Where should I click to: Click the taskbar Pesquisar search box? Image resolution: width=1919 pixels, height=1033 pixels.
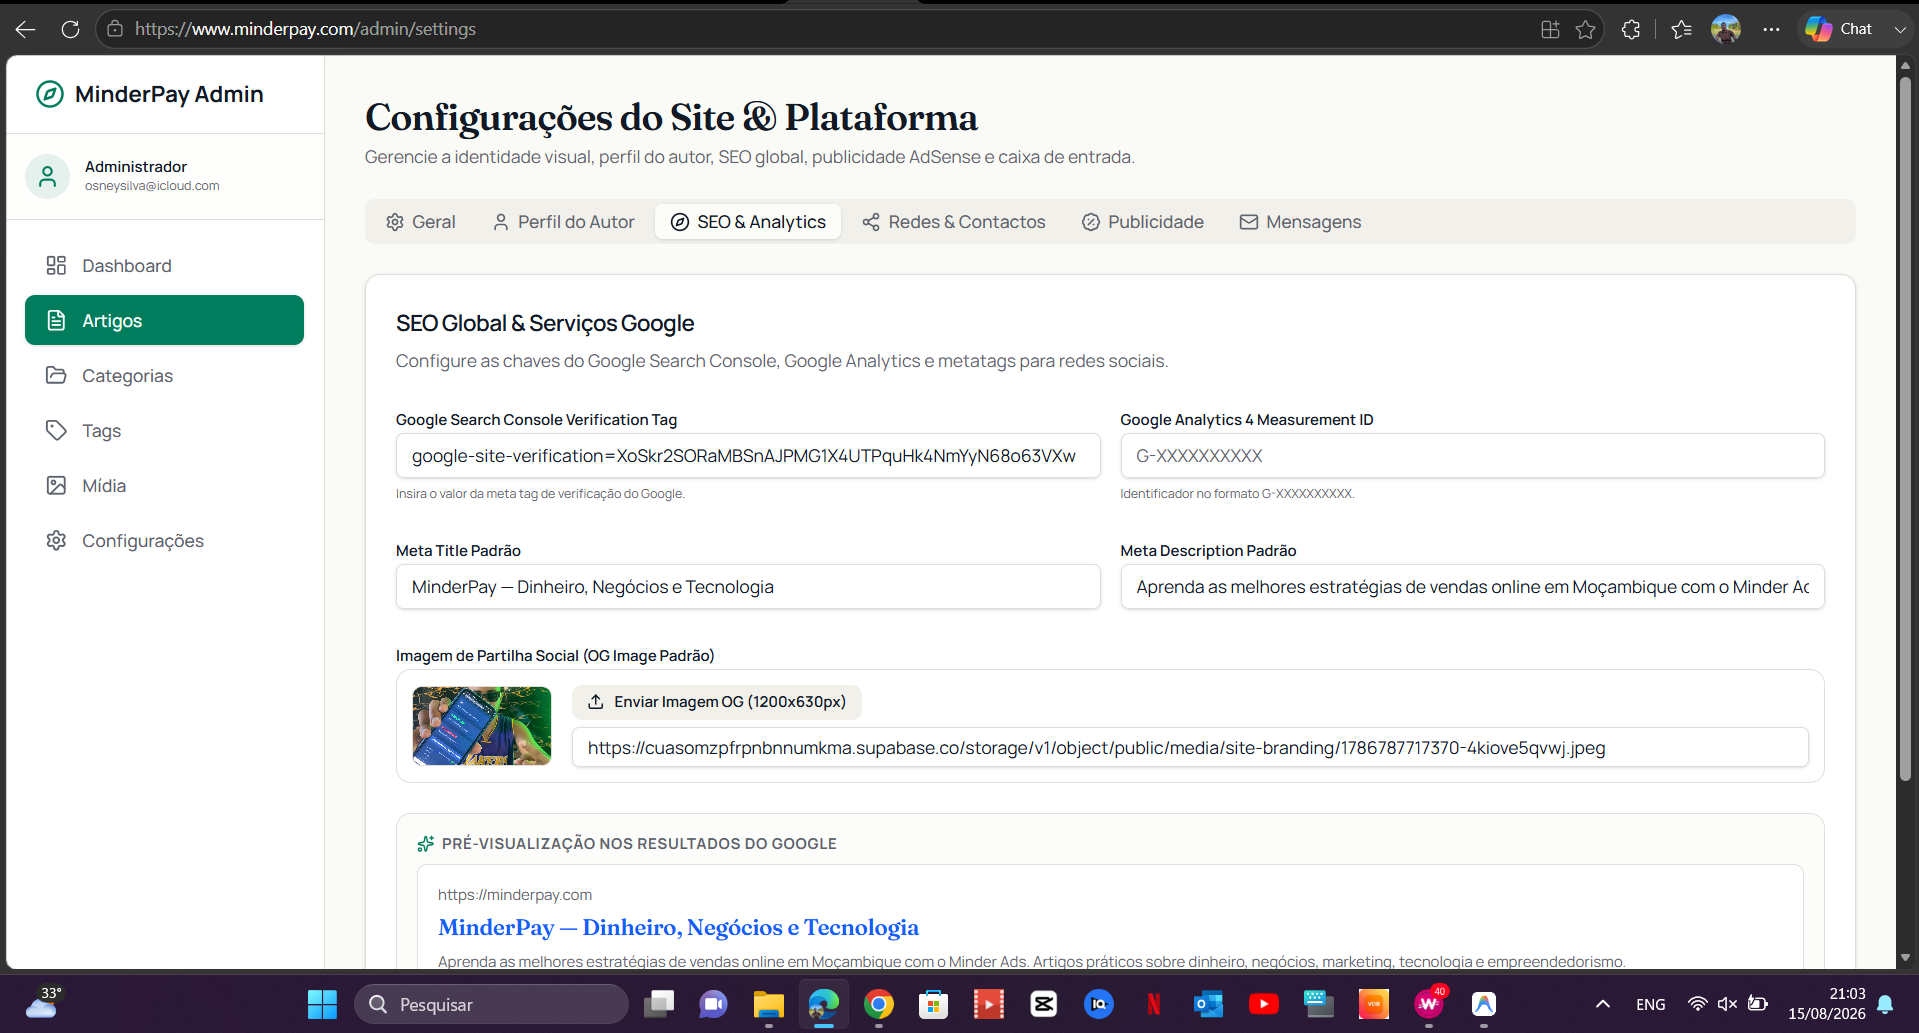(491, 1004)
